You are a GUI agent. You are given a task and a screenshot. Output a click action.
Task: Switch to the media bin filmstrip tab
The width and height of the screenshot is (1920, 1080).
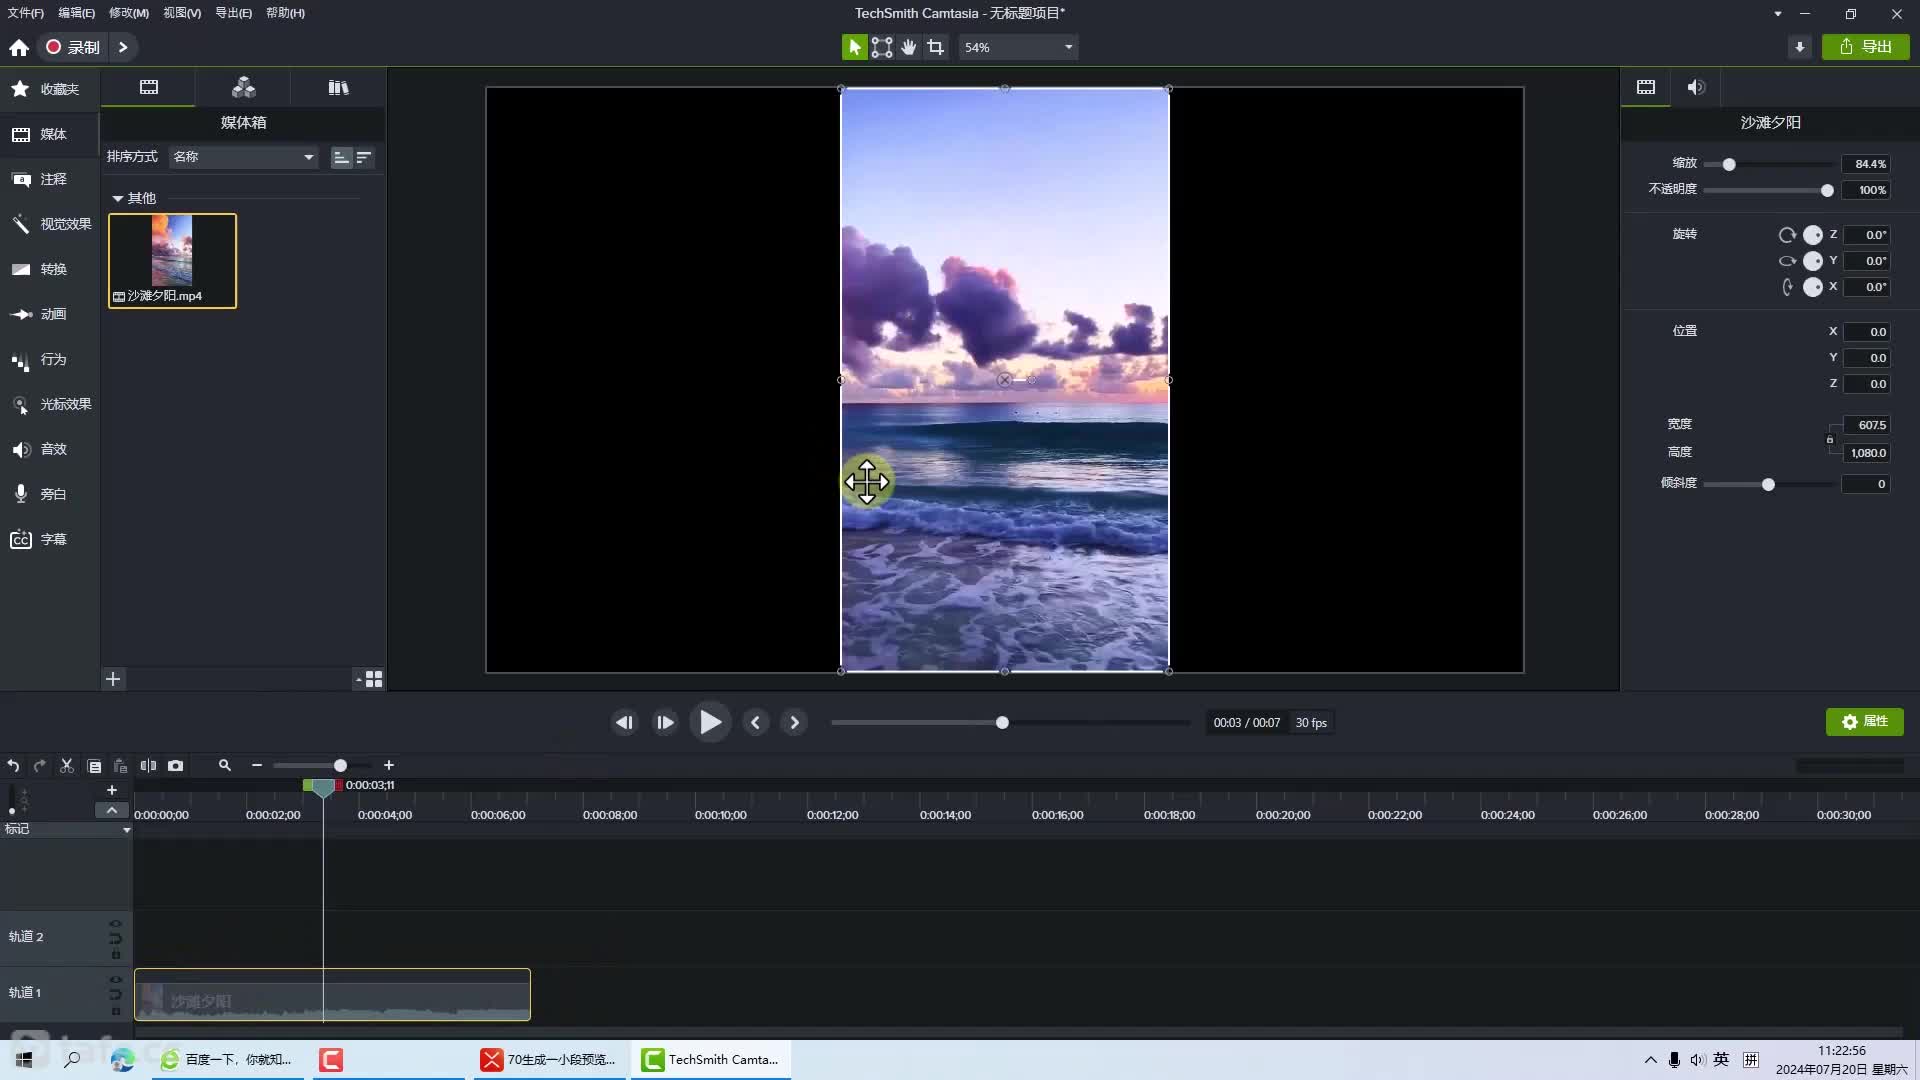click(149, 87)
